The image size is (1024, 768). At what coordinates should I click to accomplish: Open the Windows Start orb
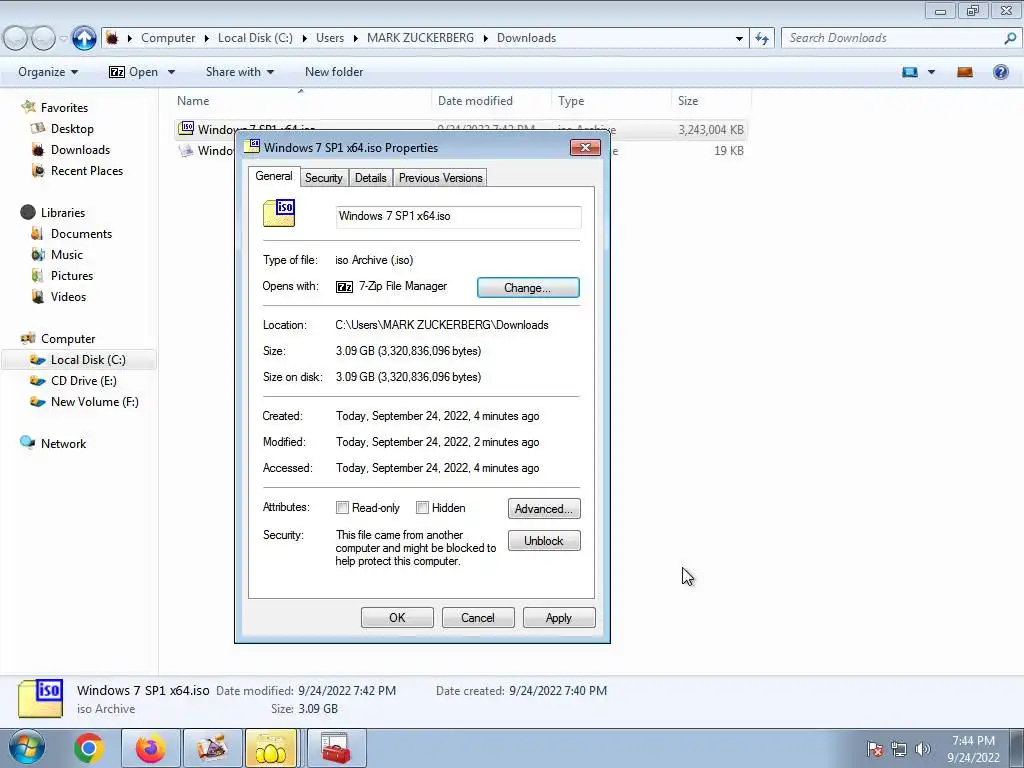[x=26, y=748]
